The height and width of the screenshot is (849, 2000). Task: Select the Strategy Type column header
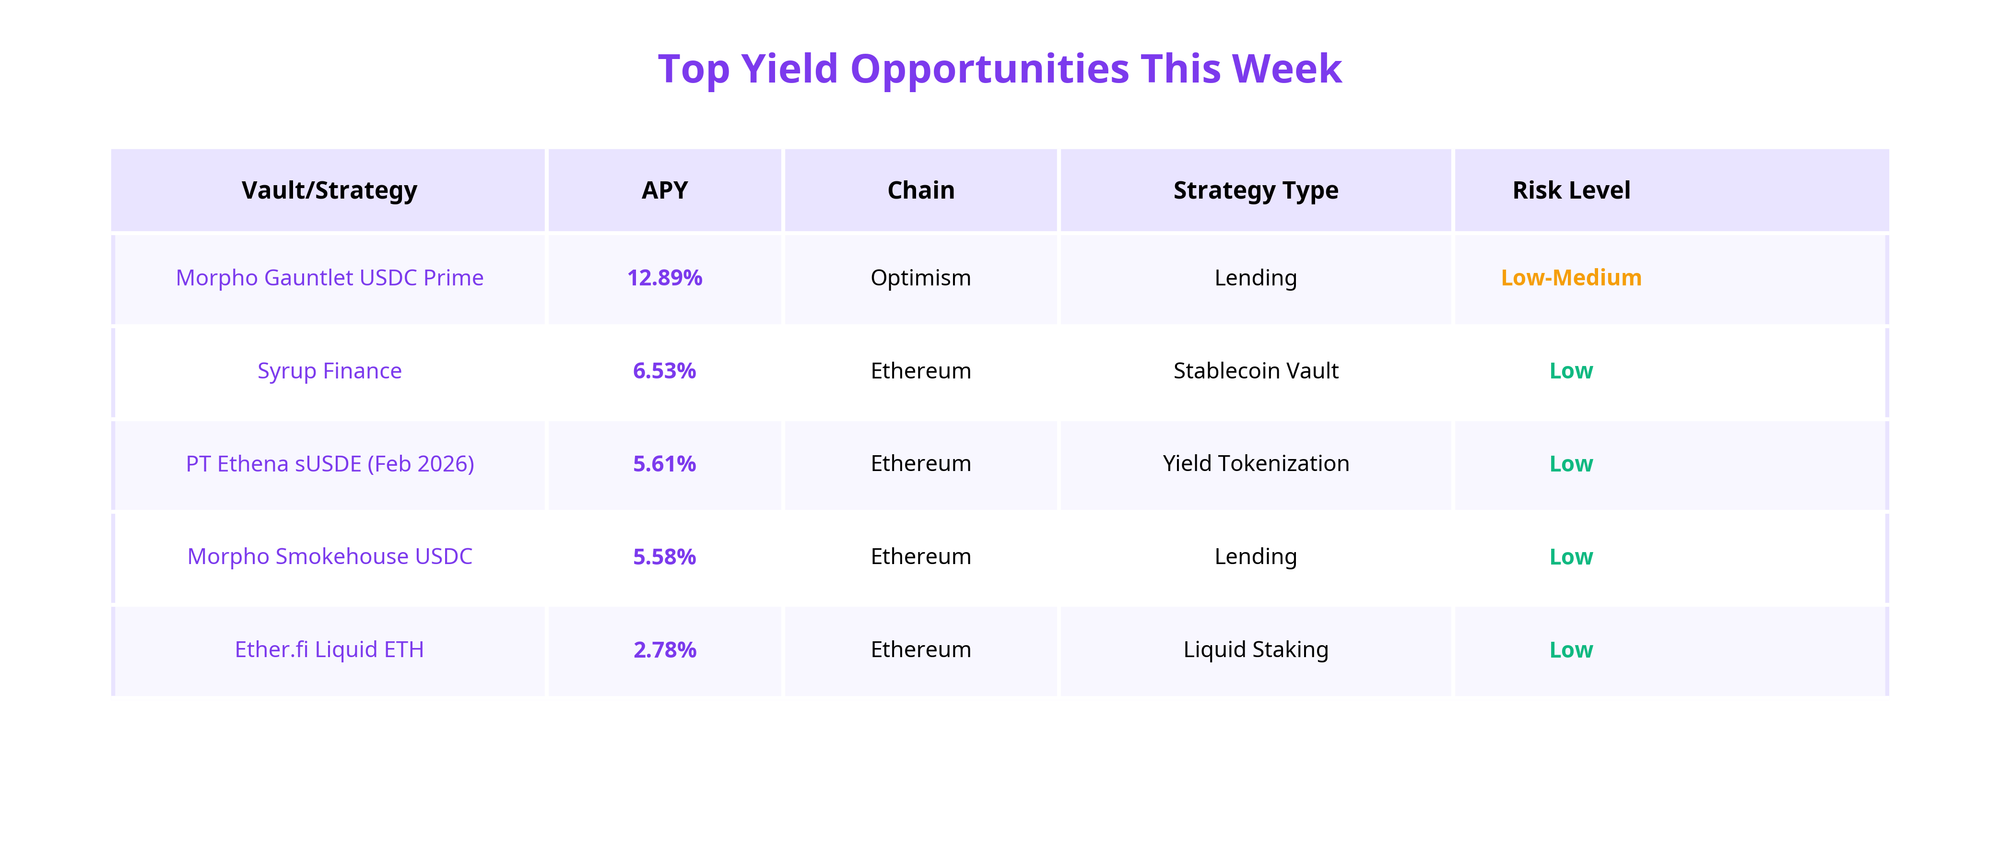(1255, 190)
